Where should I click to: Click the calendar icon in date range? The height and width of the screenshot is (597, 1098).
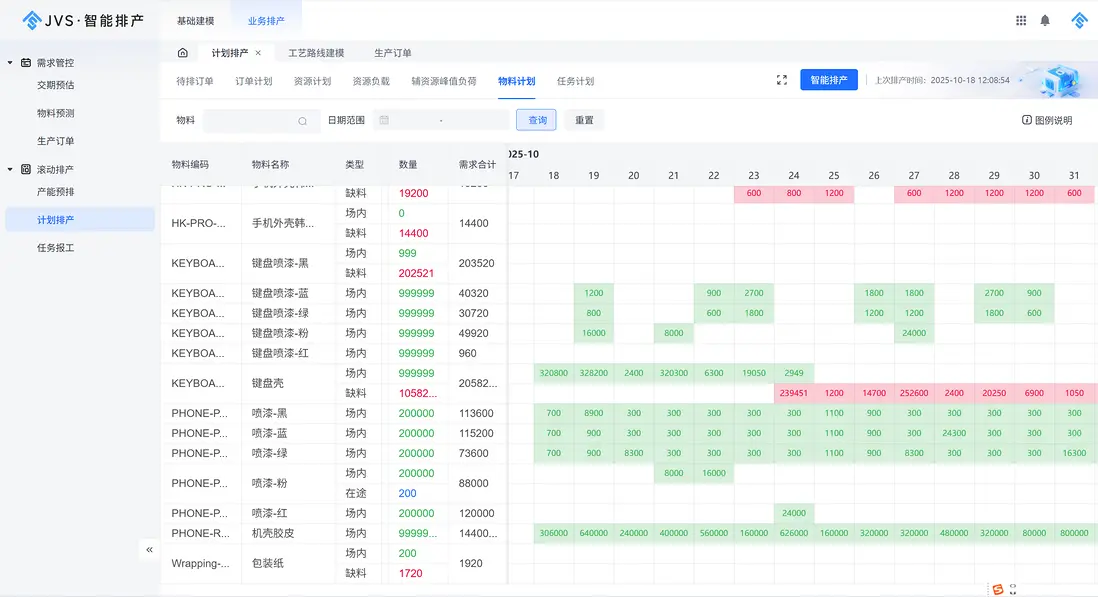click(384, 120)
